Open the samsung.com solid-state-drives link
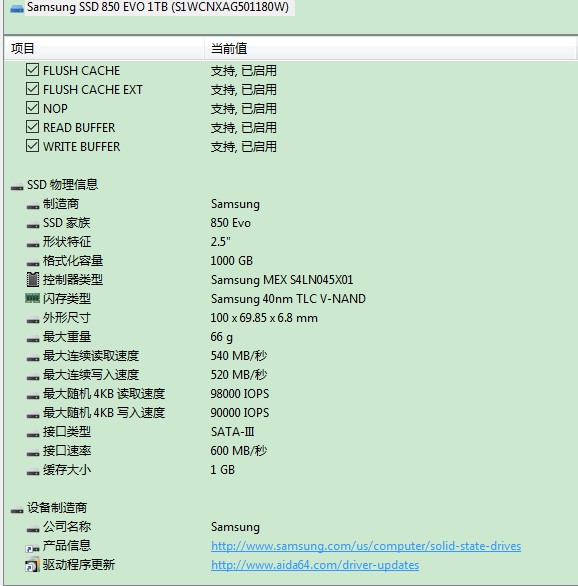Image resolution: width=578 pixels, height=586 pixels. click(x=366, y=546)
